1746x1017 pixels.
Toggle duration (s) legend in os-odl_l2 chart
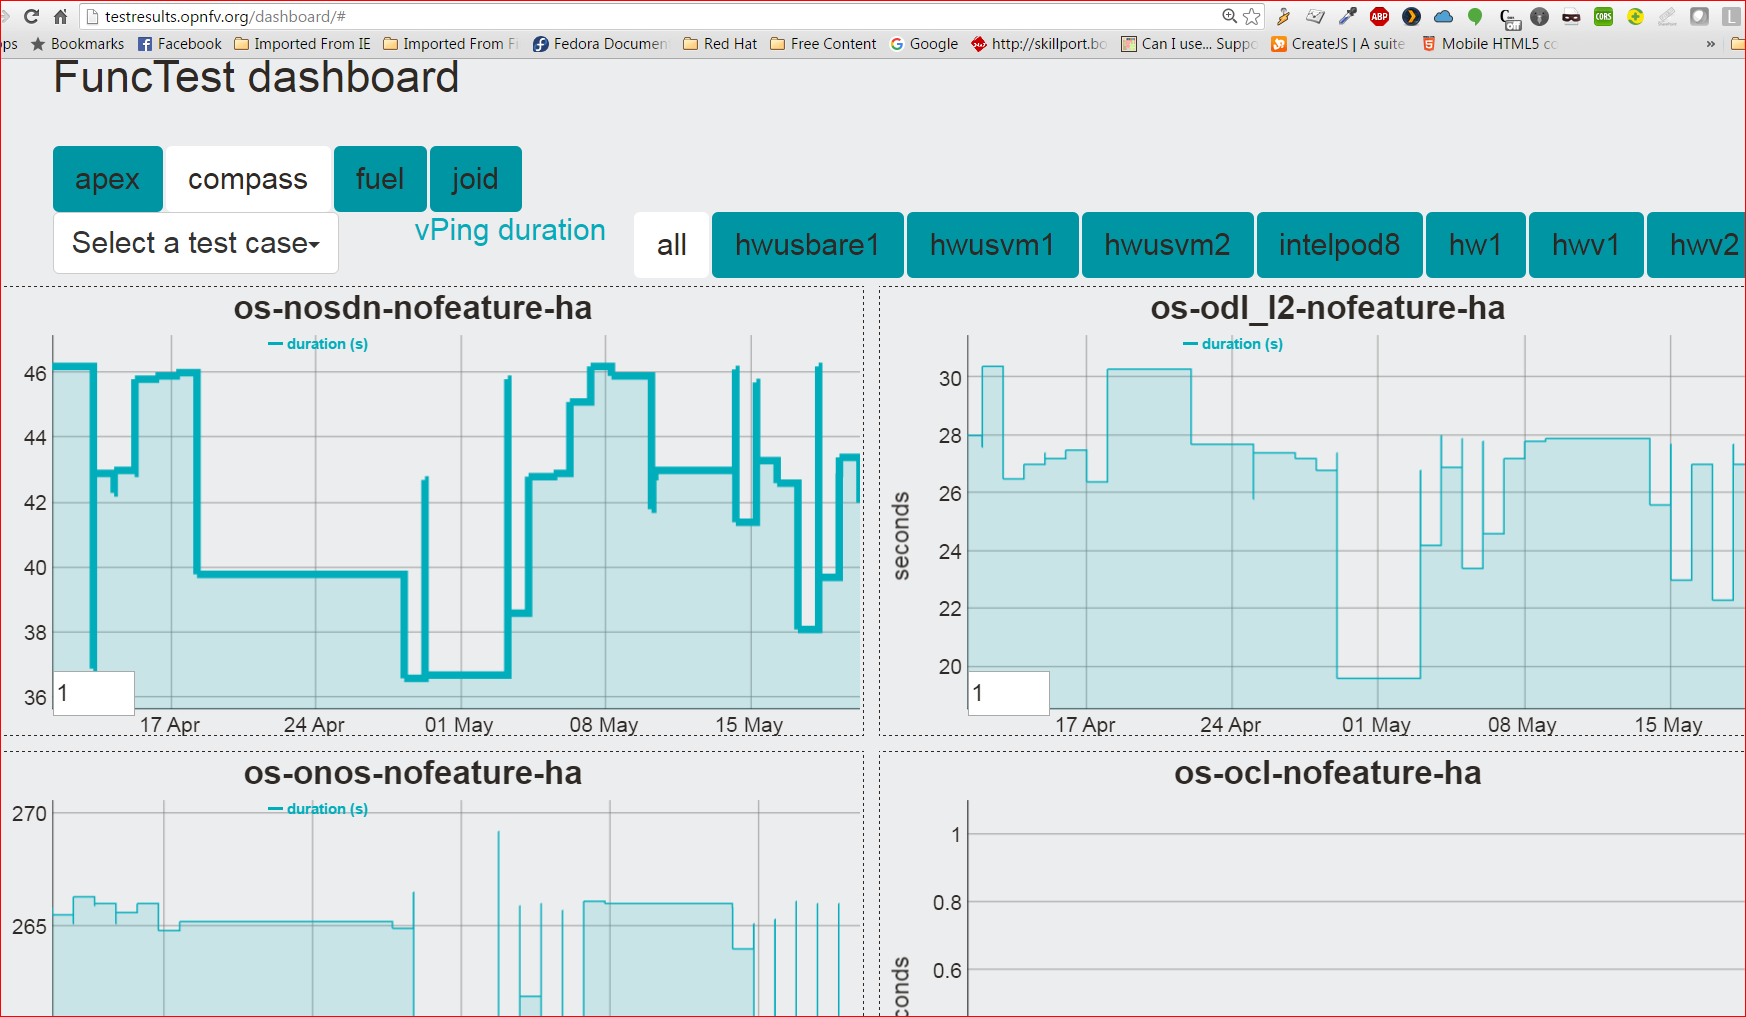click(1233, 344)
